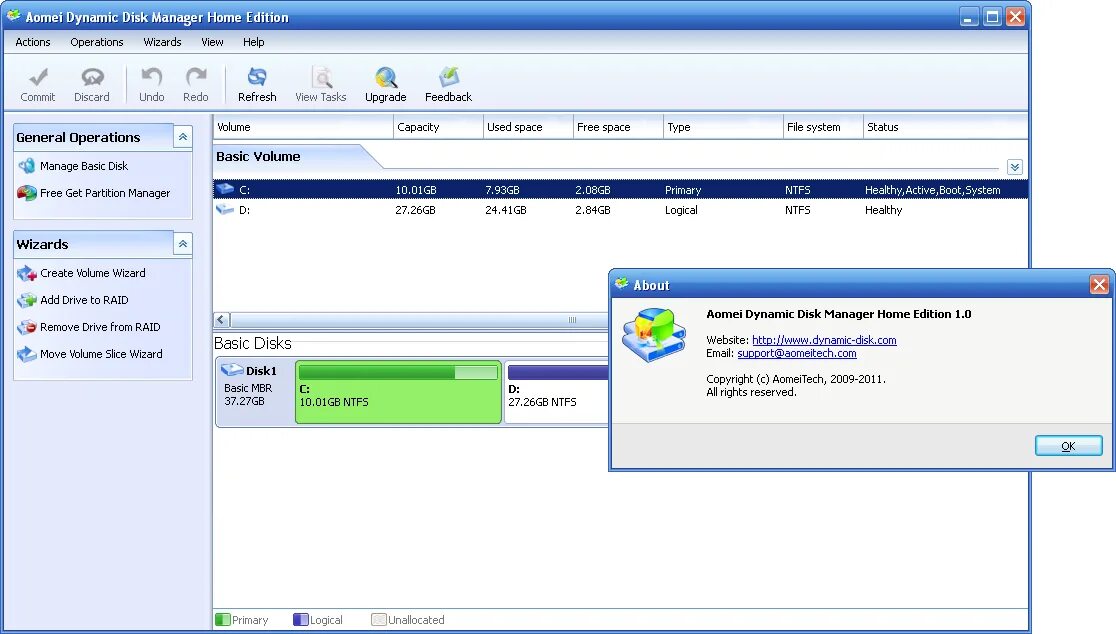
Task: Click the Redo toolbar icon
Action: [196, 77]
